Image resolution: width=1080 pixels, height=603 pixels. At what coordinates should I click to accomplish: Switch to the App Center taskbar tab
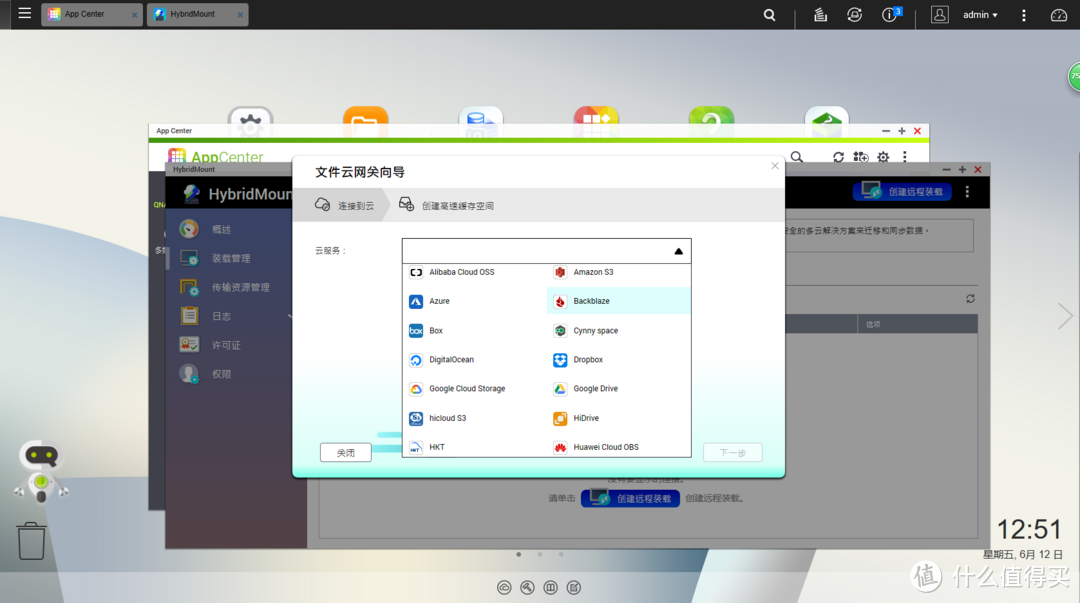[92, 14]
